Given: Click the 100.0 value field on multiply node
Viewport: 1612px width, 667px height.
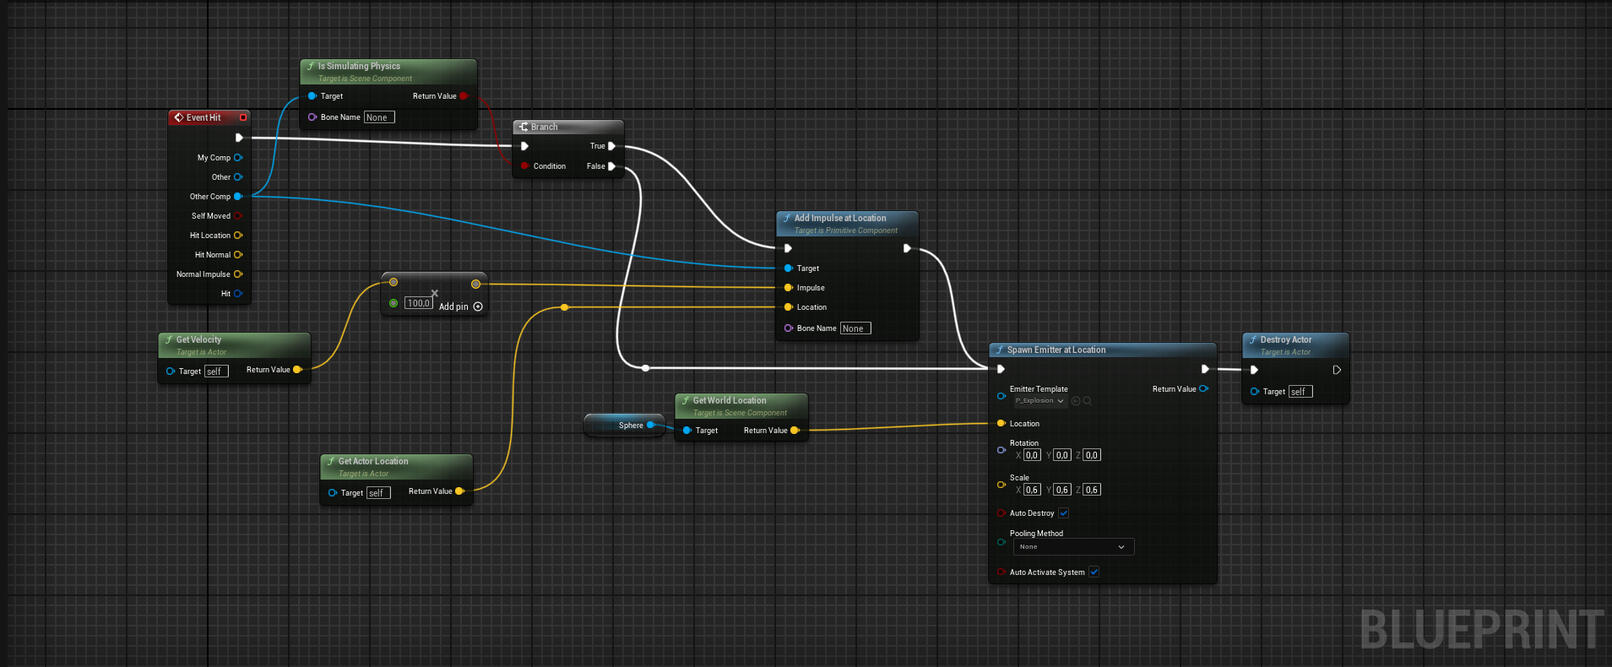Looking at the screenshot, I should point(418,303).
